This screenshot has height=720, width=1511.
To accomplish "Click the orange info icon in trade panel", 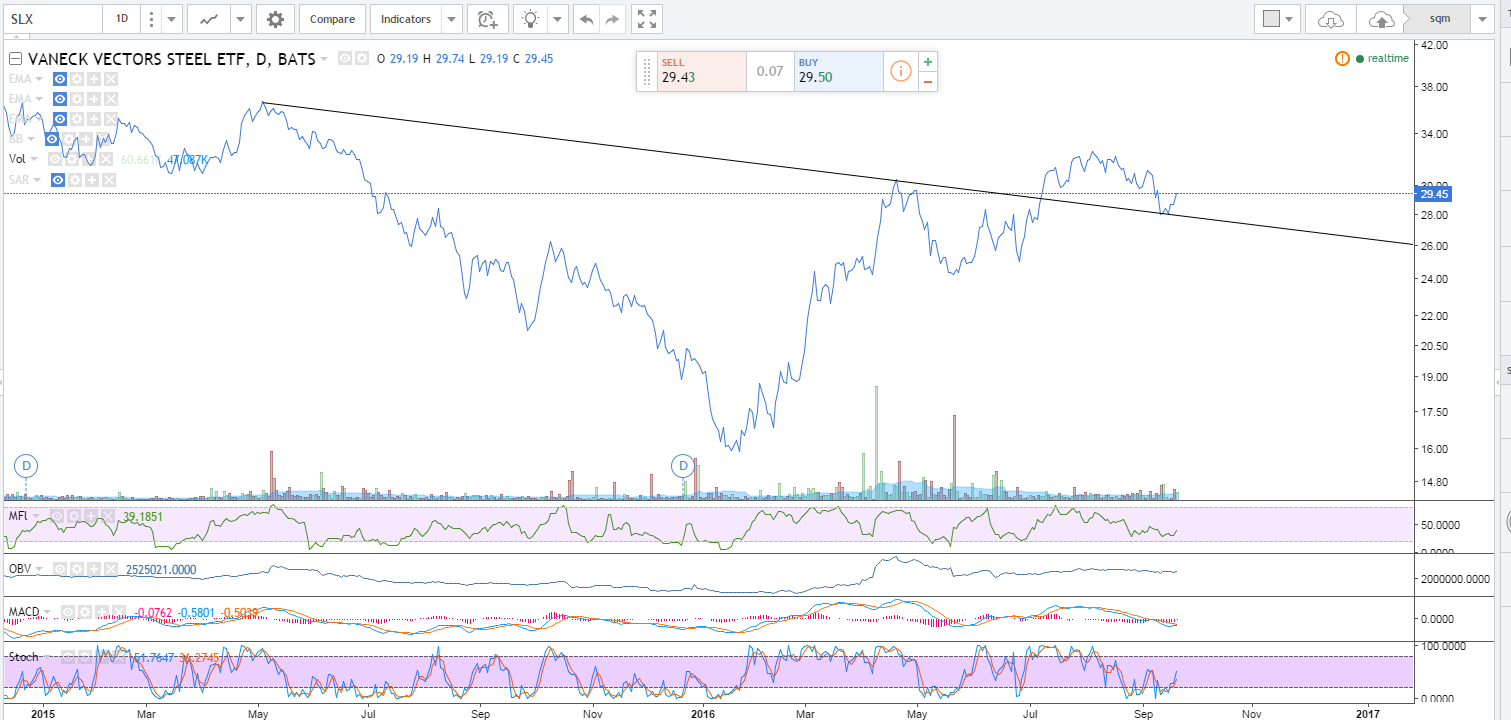I will [x=900, y=71].
